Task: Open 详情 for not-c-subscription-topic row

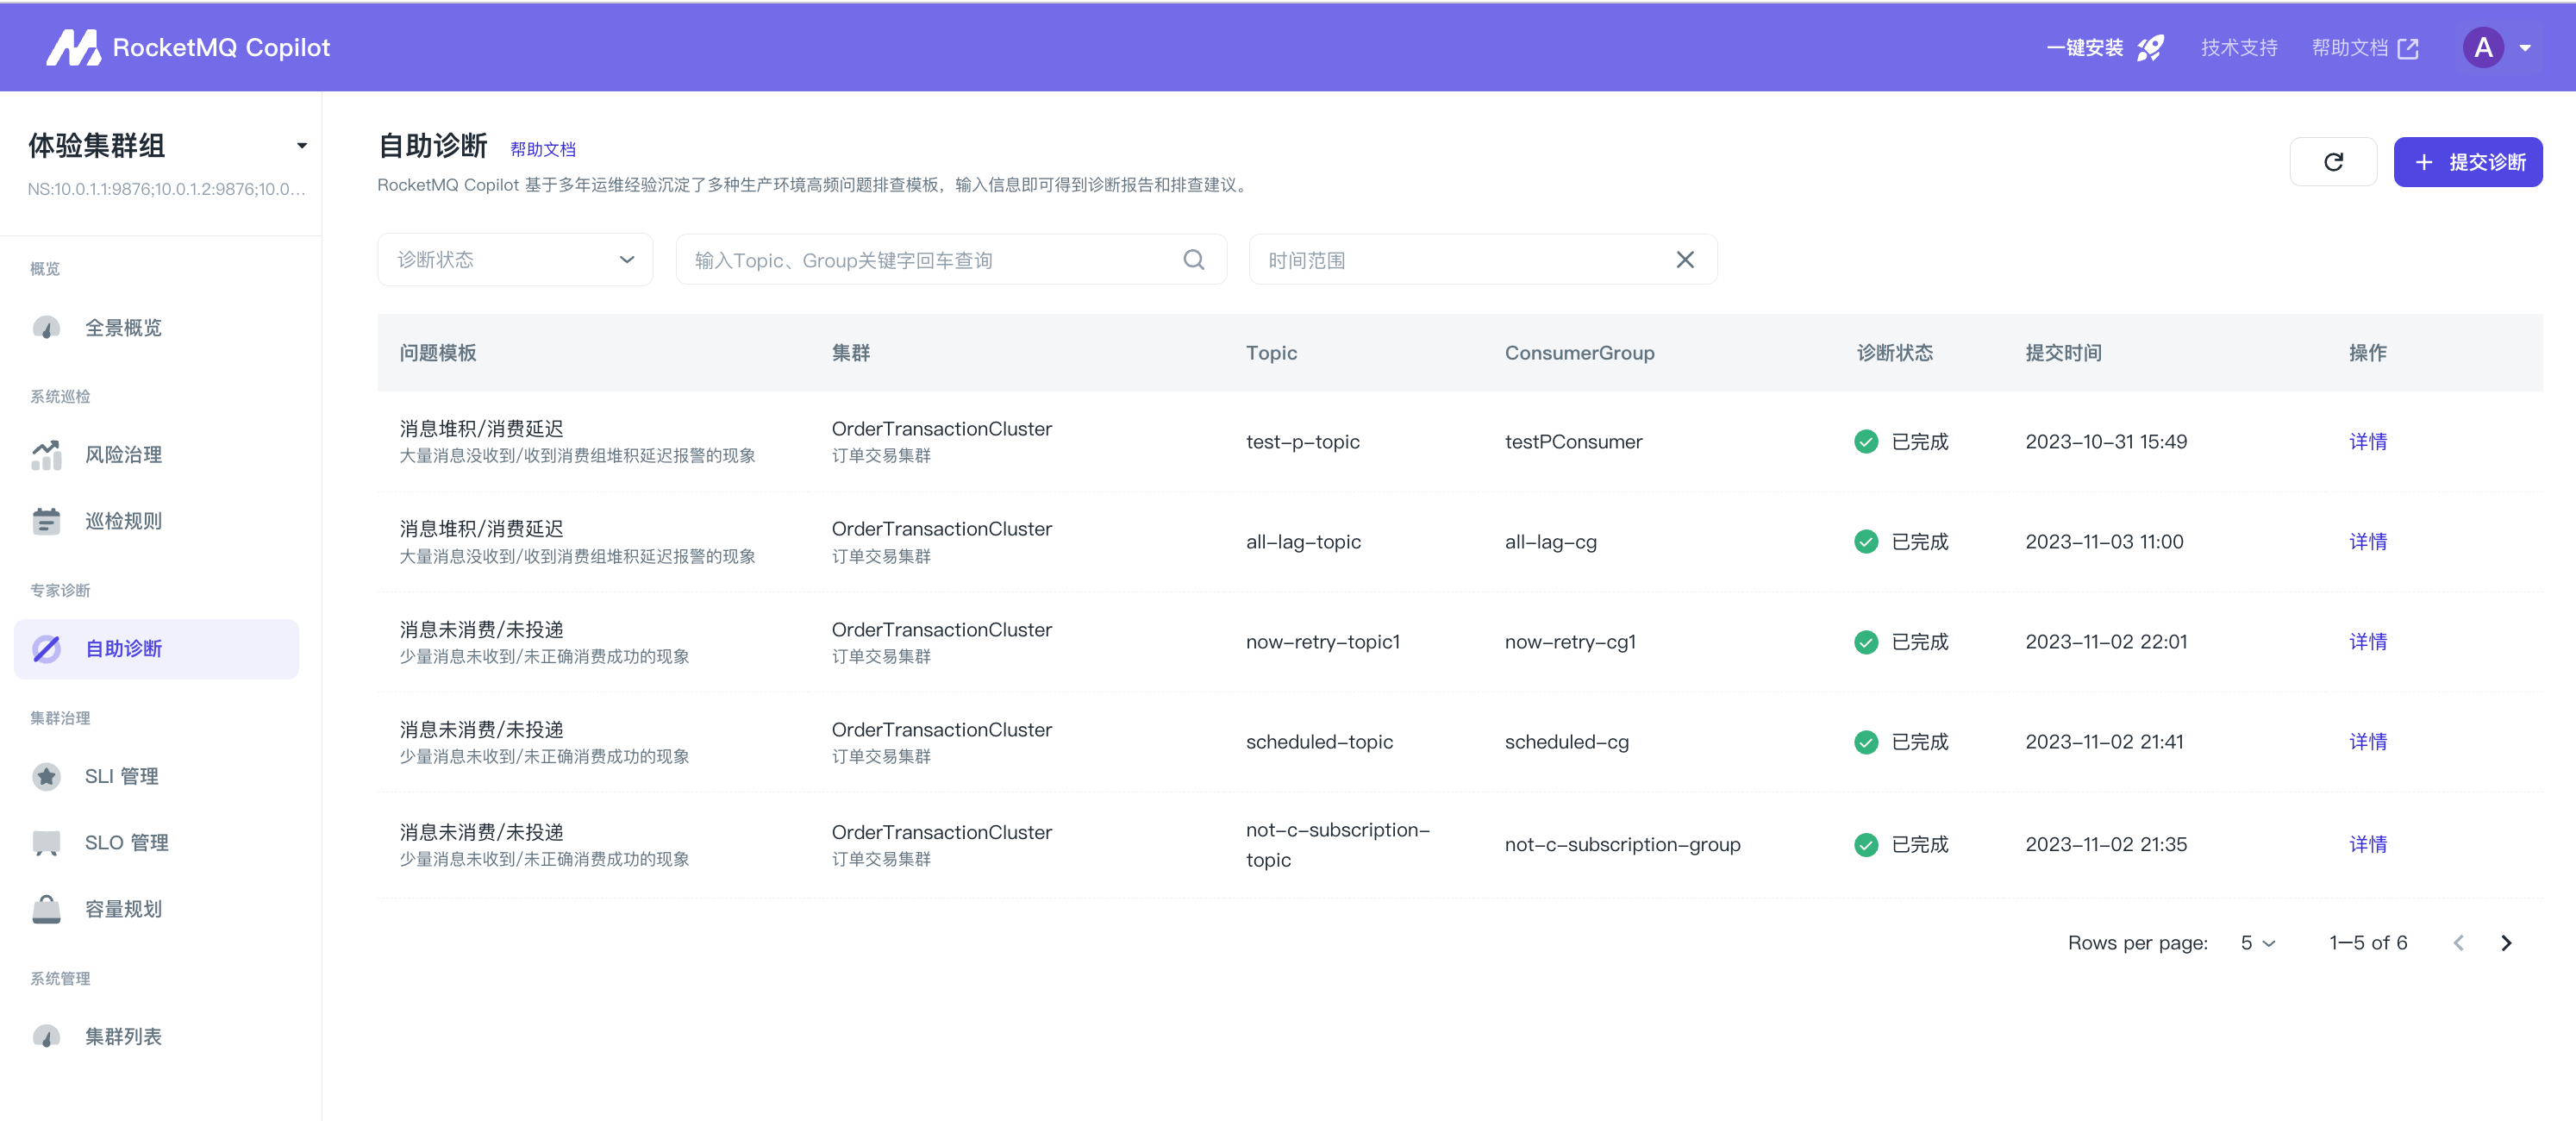Action: pos(2367,845)
